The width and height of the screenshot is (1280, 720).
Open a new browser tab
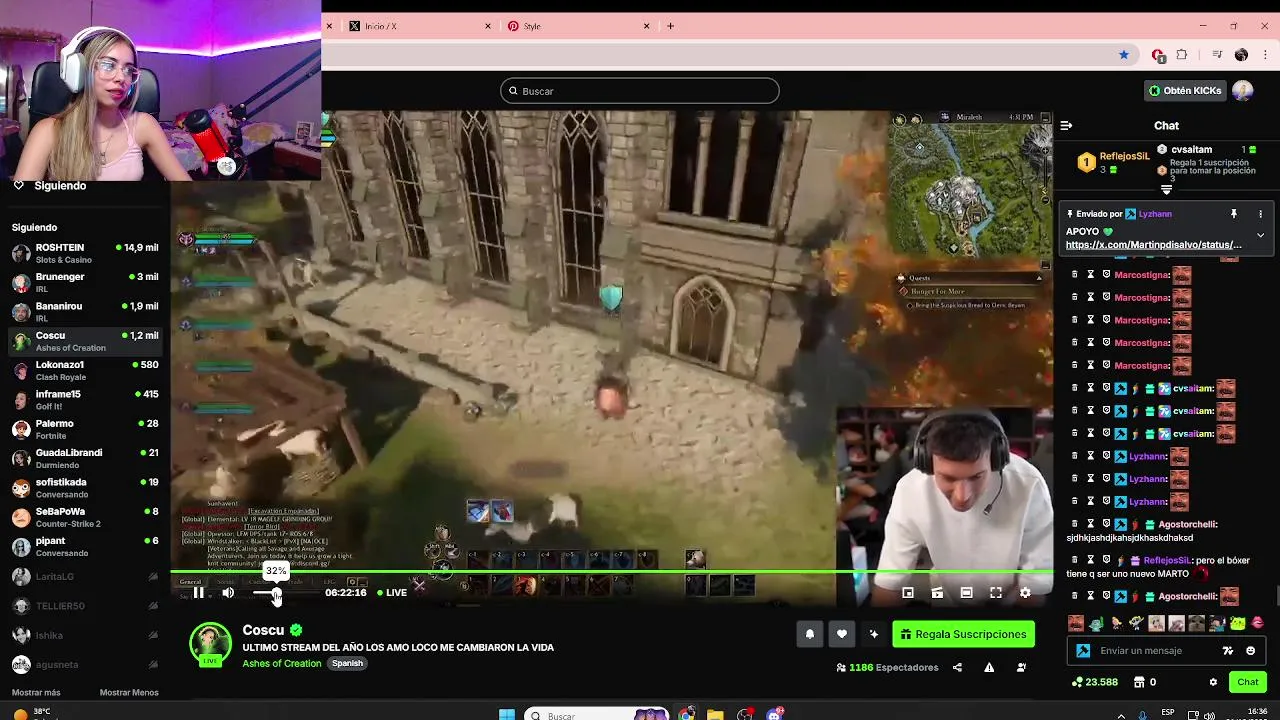(x=671, y=26)
